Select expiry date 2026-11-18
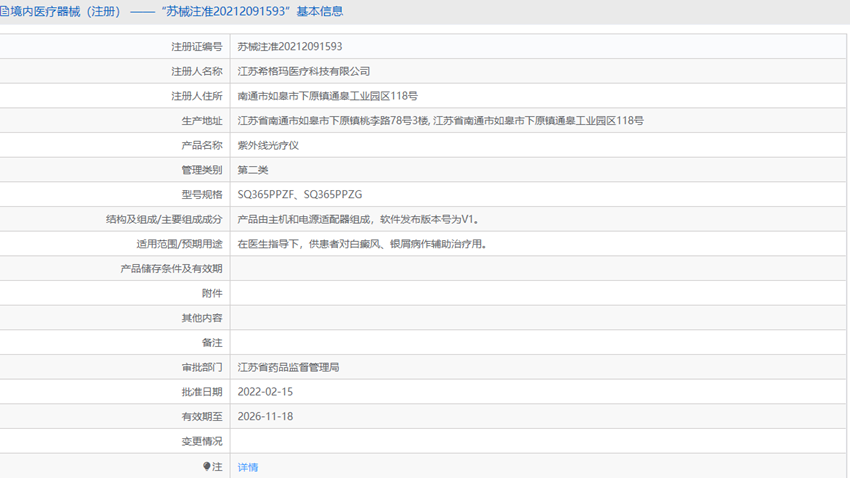 click(265, 416)
